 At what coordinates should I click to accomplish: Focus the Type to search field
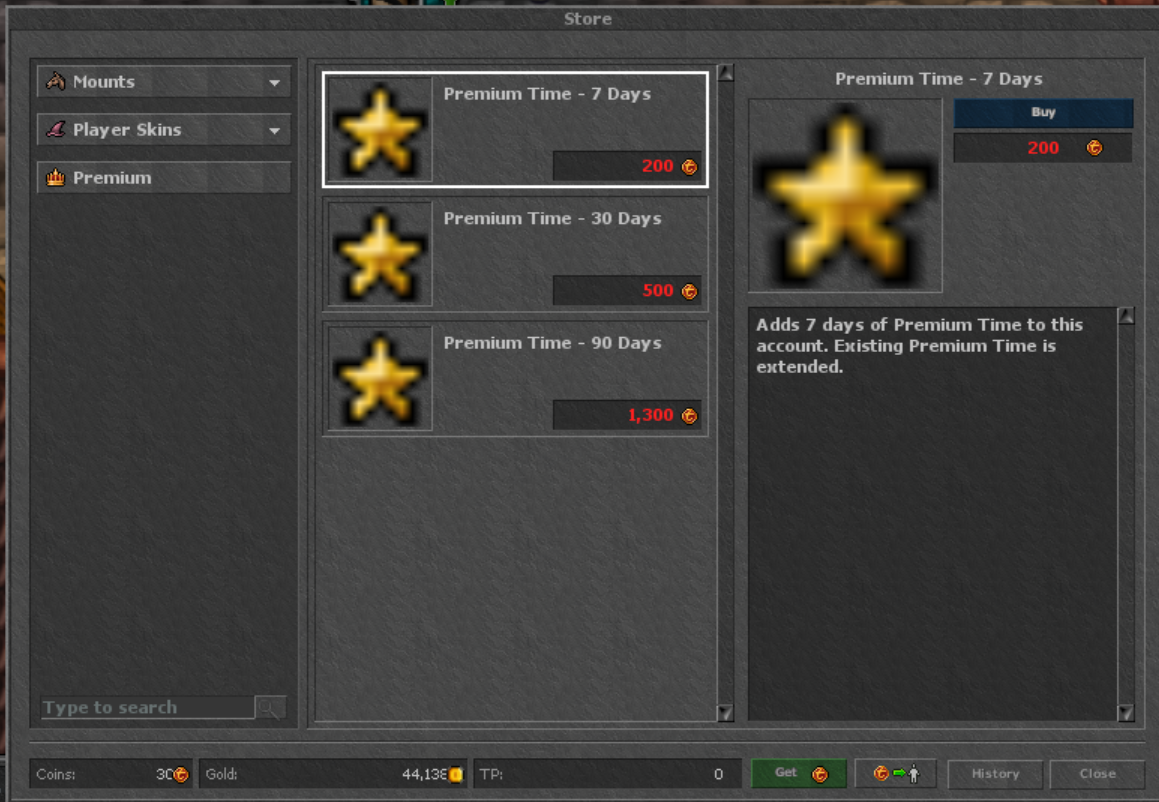coord(147,707)
